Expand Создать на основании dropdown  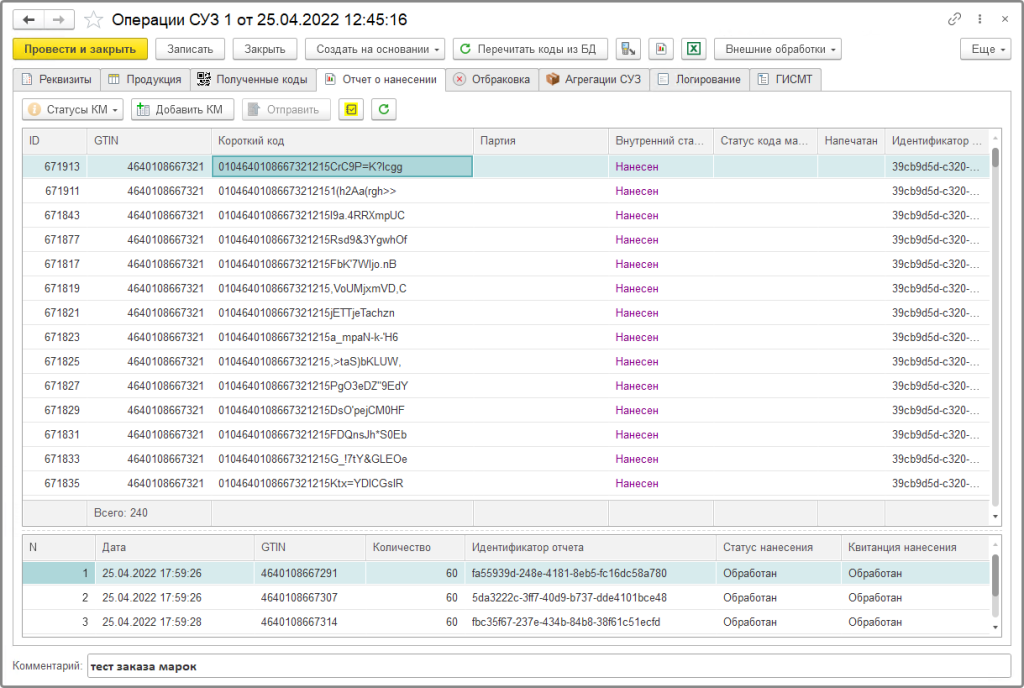click(x=375, y=49)
